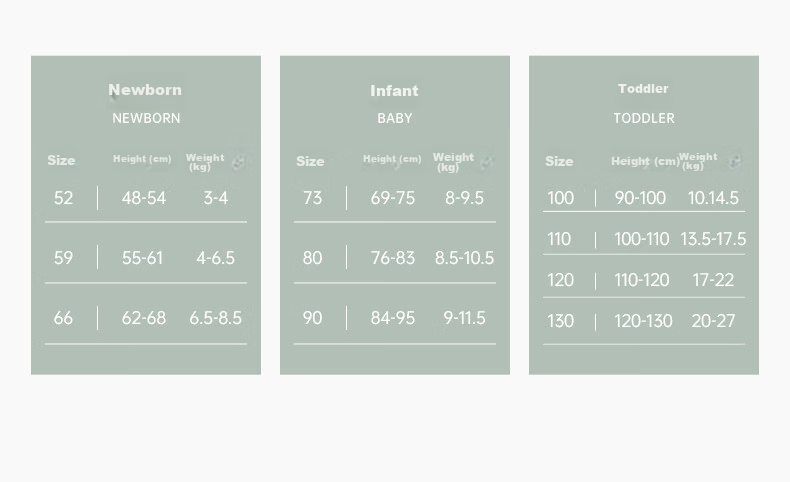Click the Infant chart title

point(394,91)
